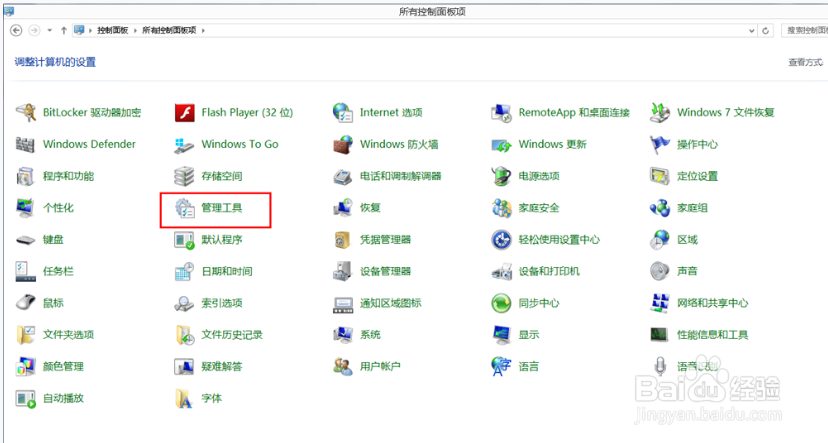Open the 鼠标 mouse icon
This screenshot has height=443, width=828.
click(25, 303)
